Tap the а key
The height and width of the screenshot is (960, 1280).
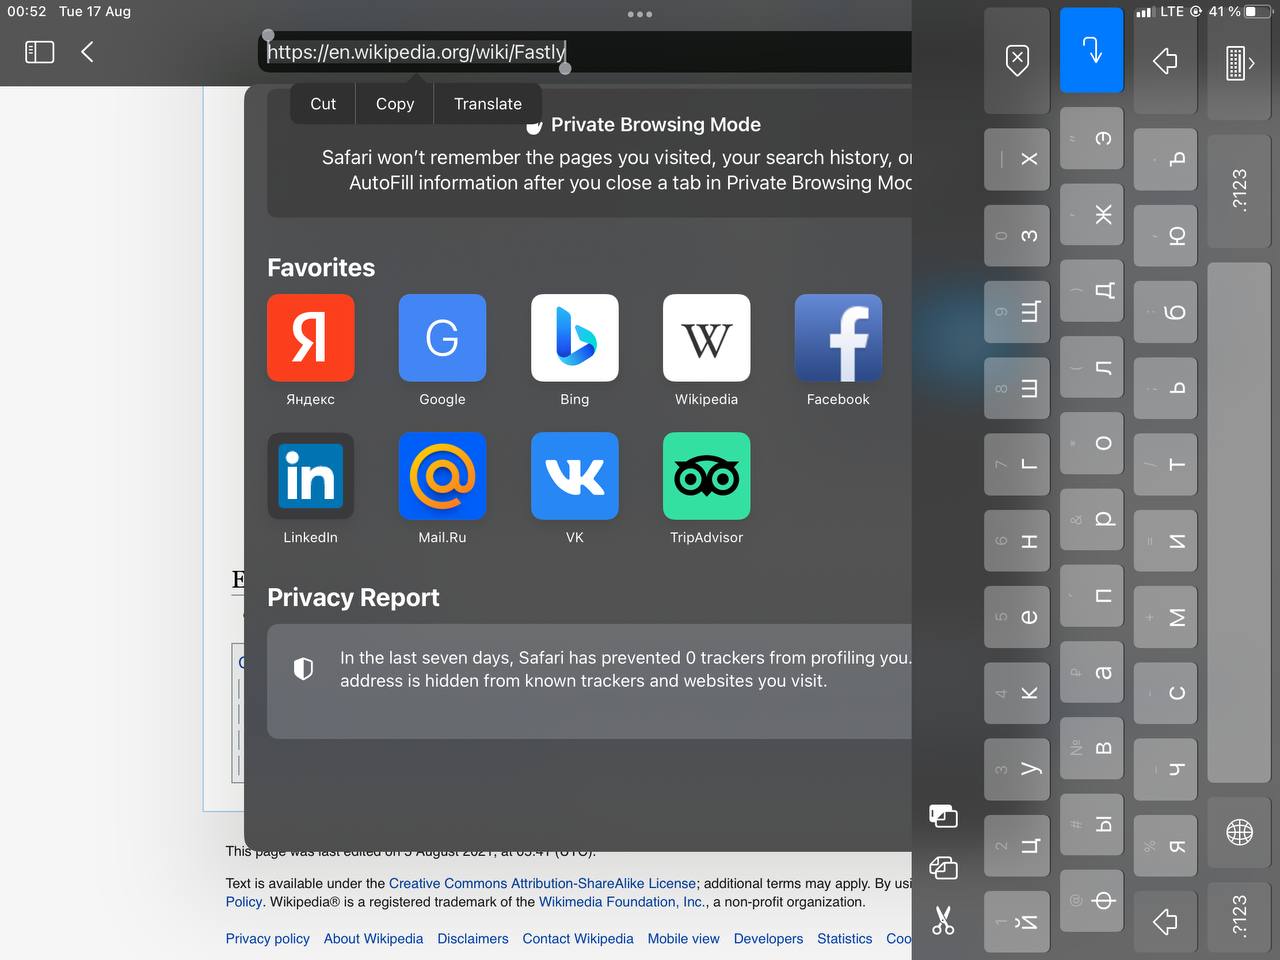pyautogui.click(x=1092, y=672)
